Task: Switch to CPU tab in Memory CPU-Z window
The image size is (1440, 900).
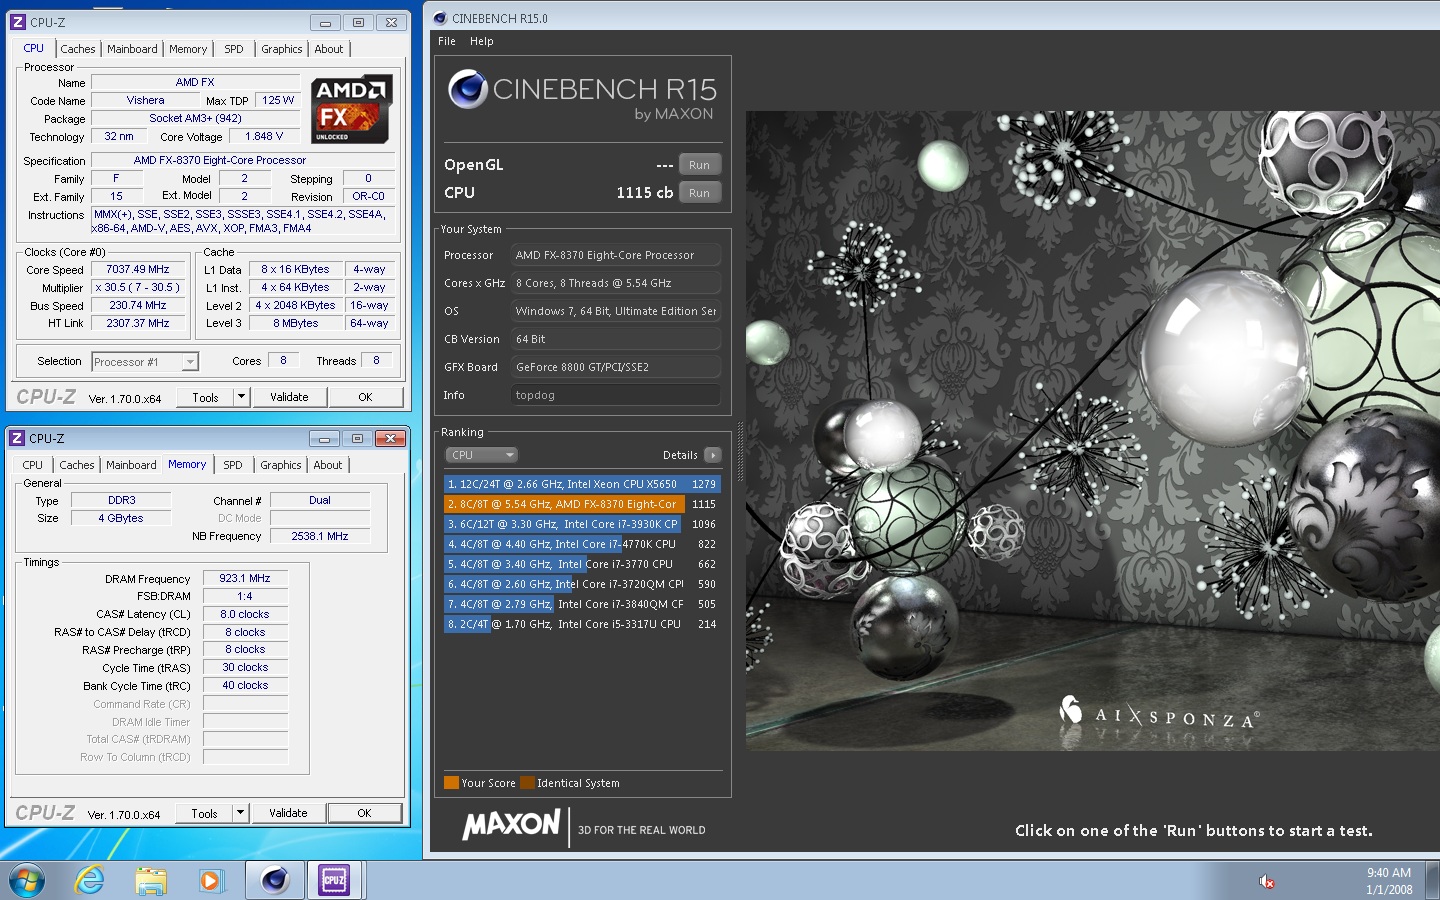Action: coord(32,465)
